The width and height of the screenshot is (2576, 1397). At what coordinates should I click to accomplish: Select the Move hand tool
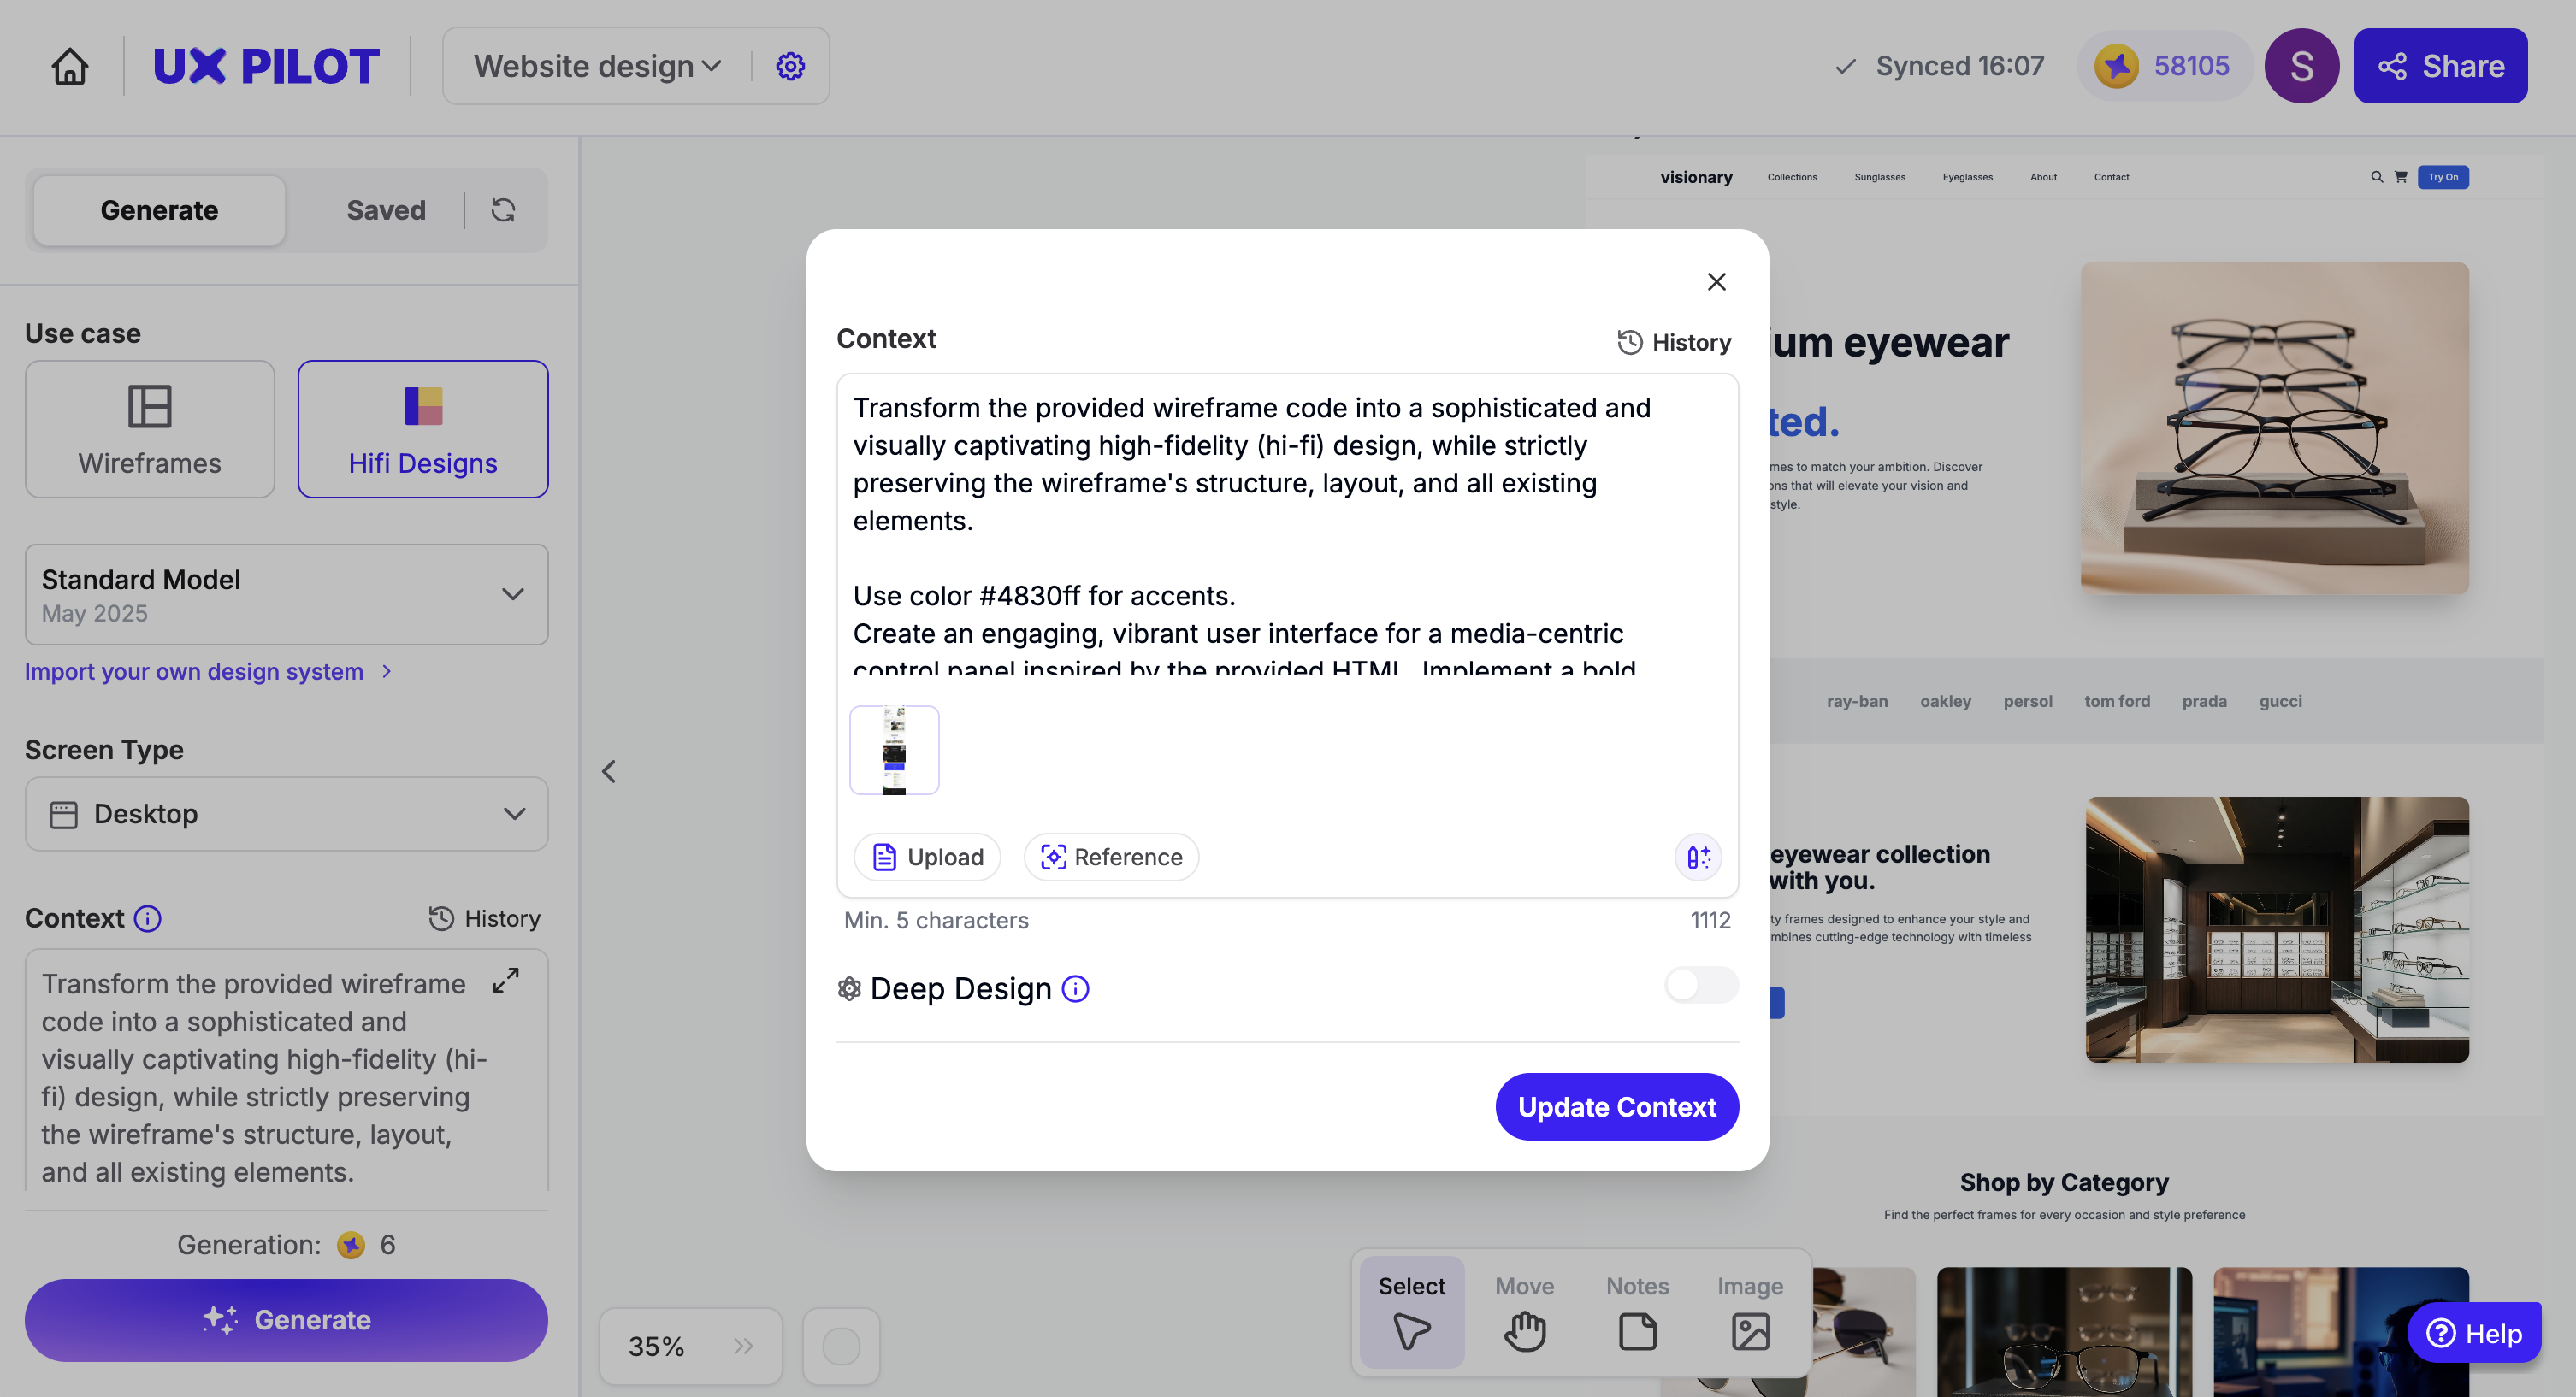1524,1311
